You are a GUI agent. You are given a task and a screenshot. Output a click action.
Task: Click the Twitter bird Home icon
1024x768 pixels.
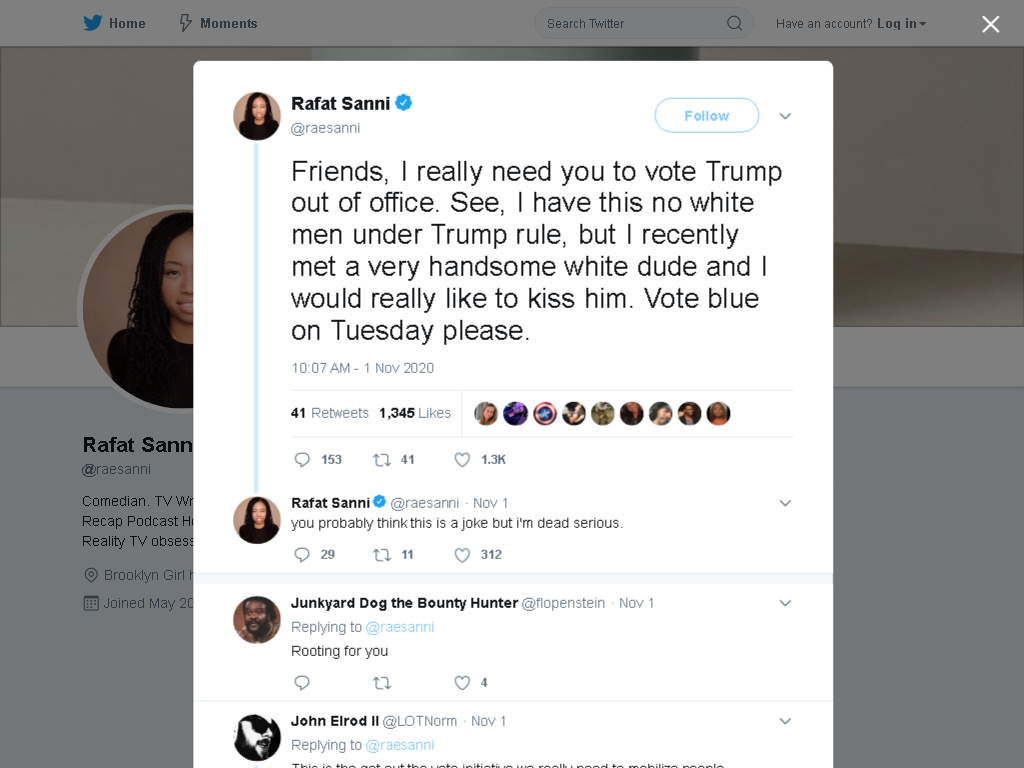coord(93,24)
